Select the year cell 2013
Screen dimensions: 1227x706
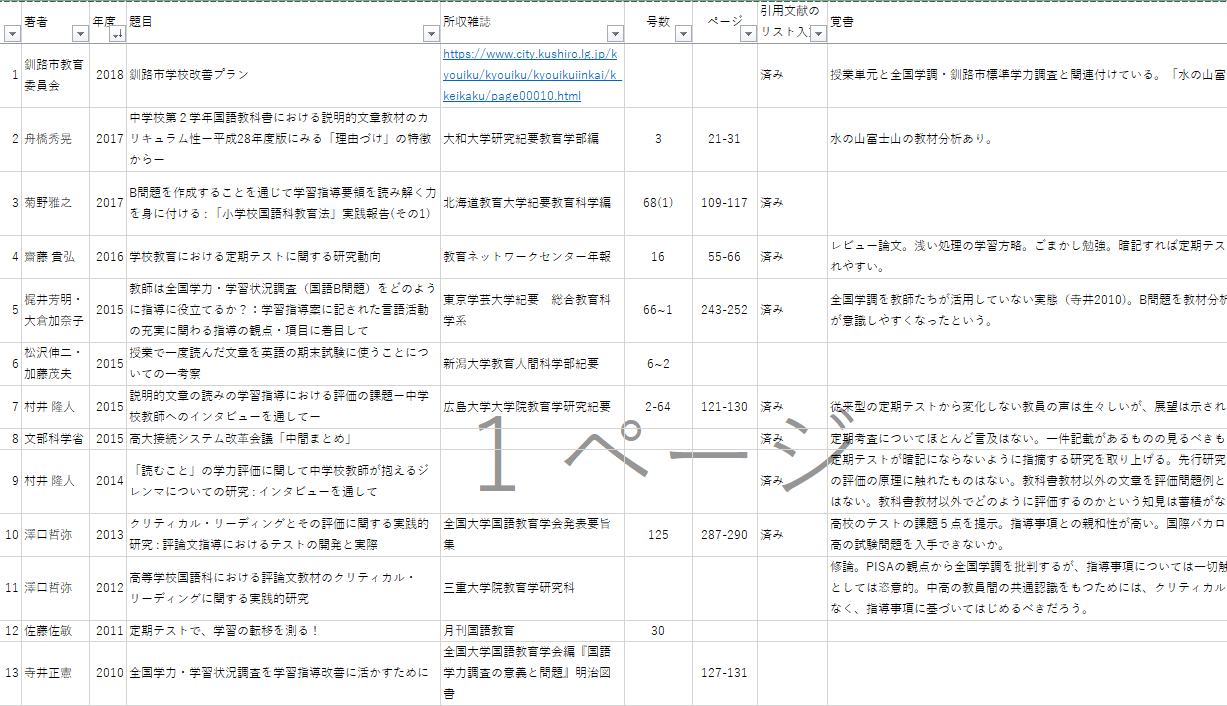109,535
